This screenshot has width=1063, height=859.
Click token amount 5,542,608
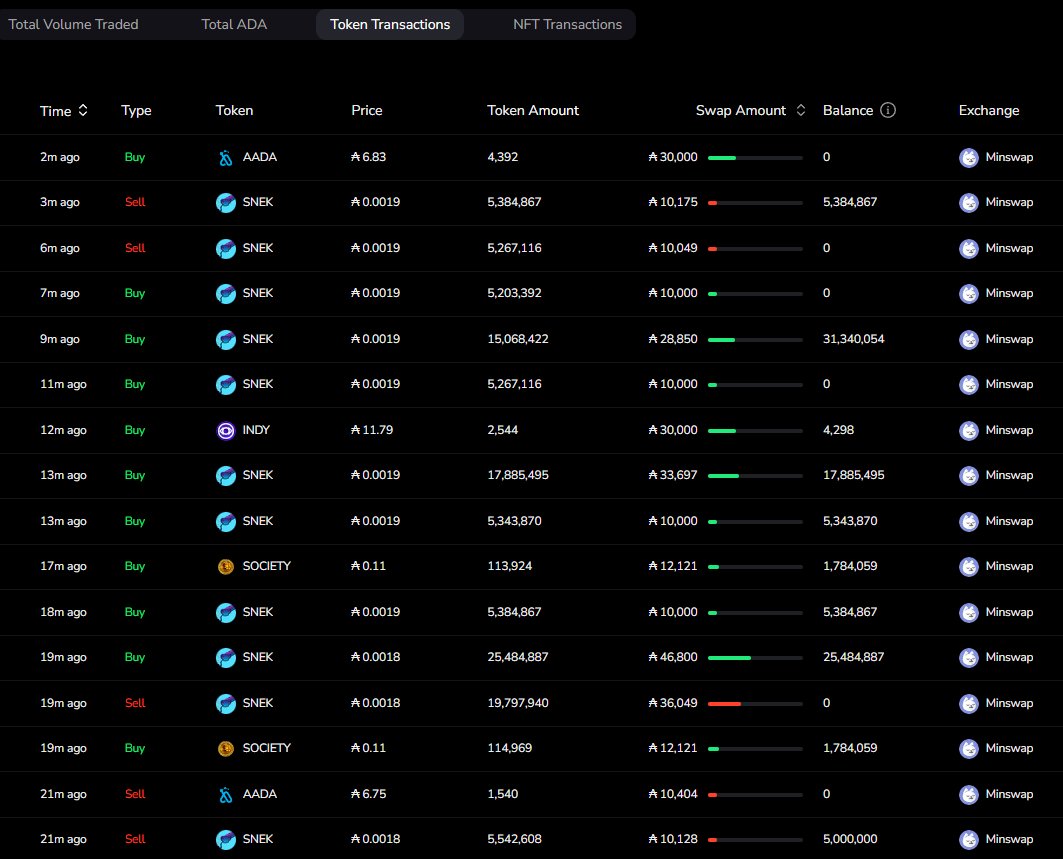[515, 839]
